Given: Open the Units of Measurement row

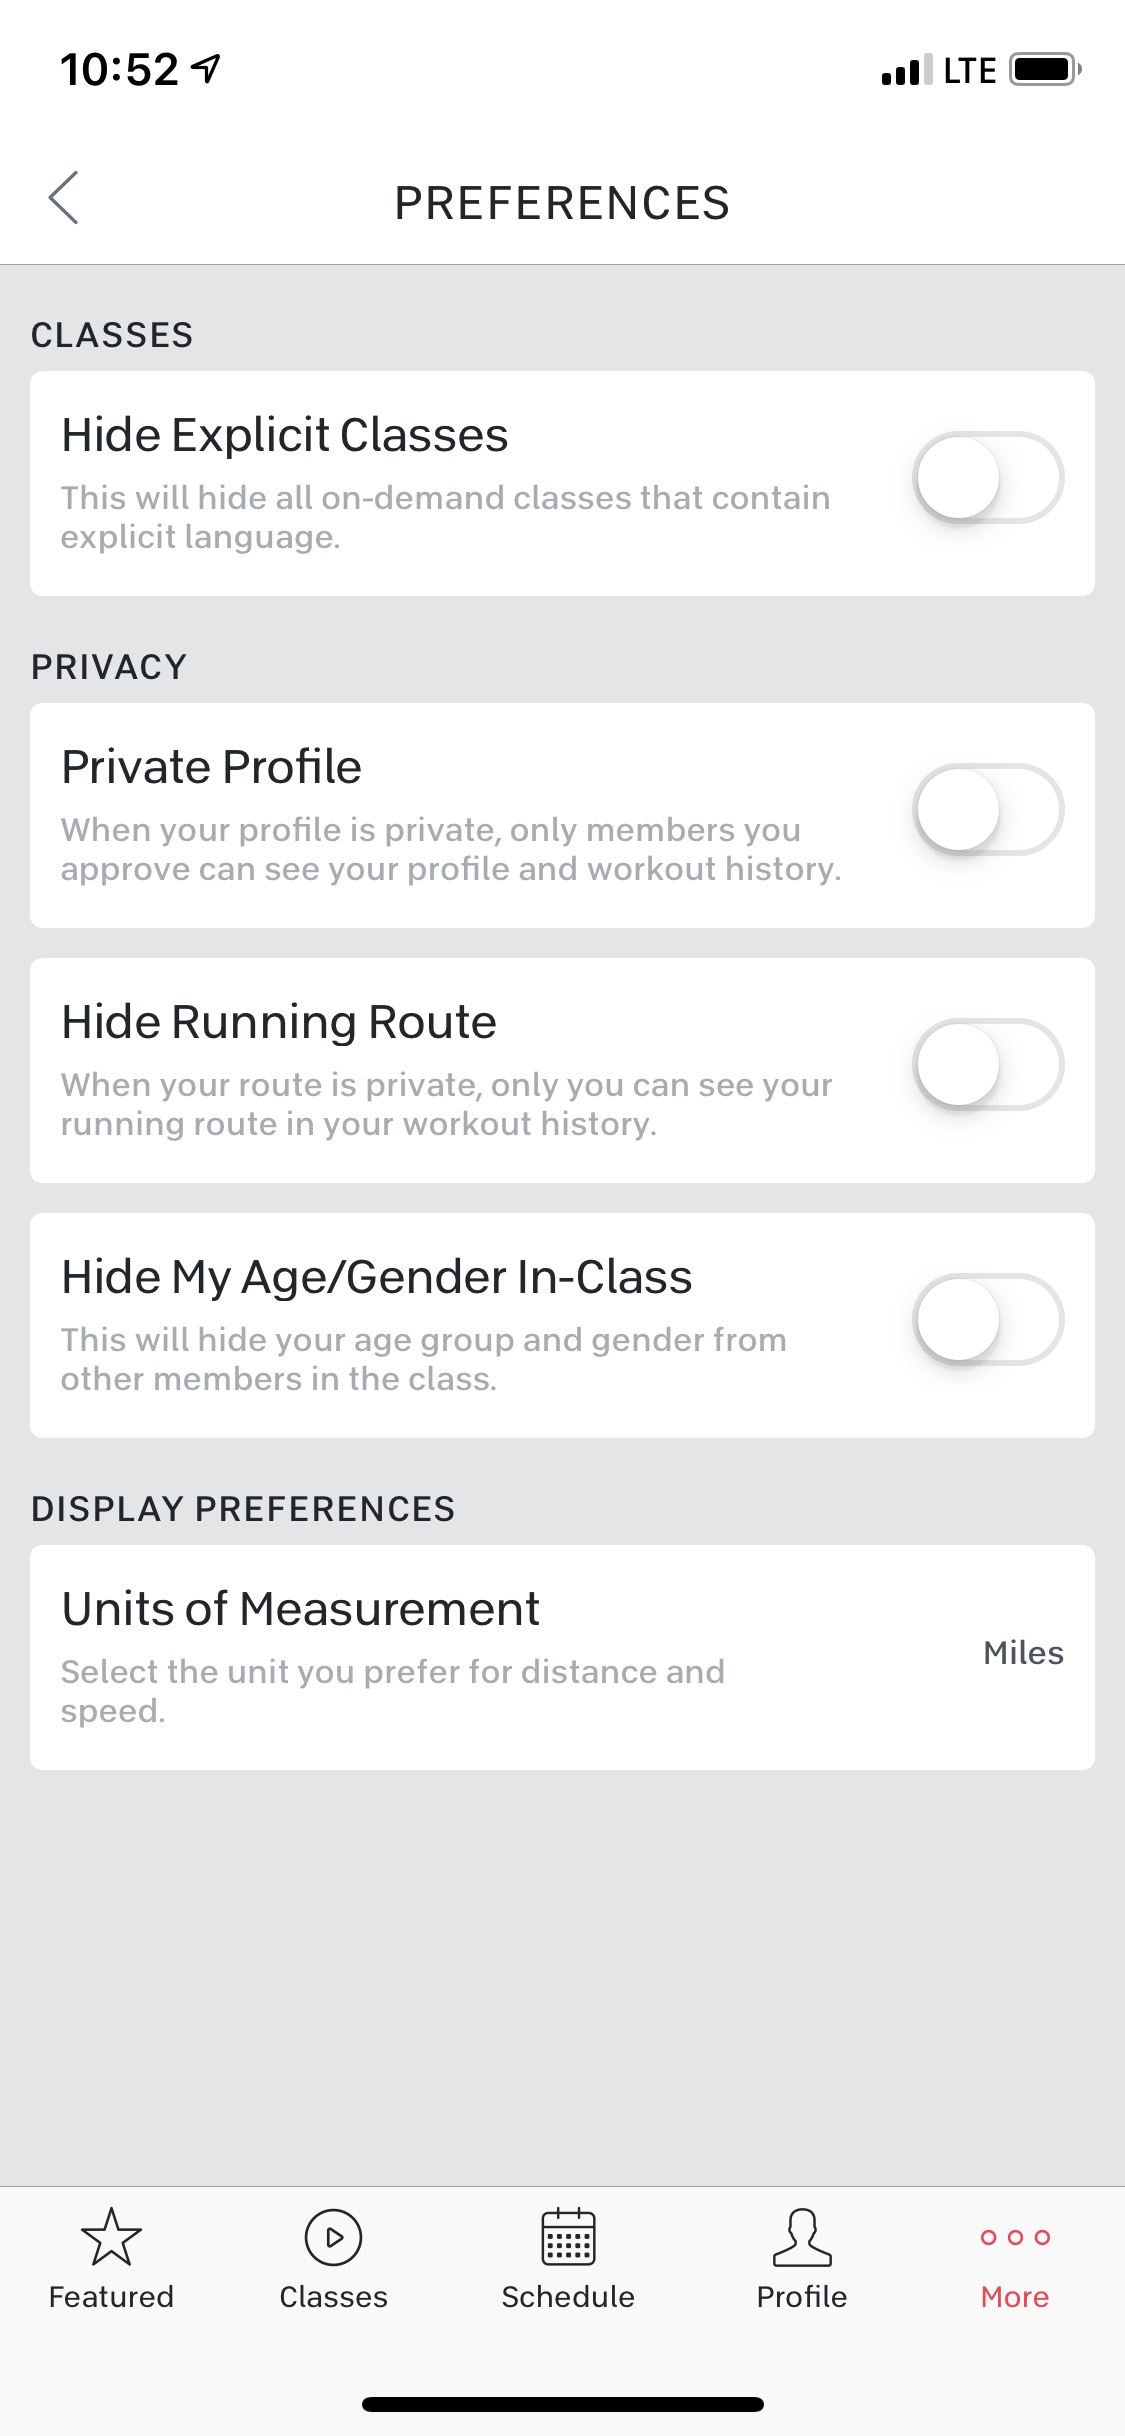Looking at the screenshot, I should (x=562, y=1657).
